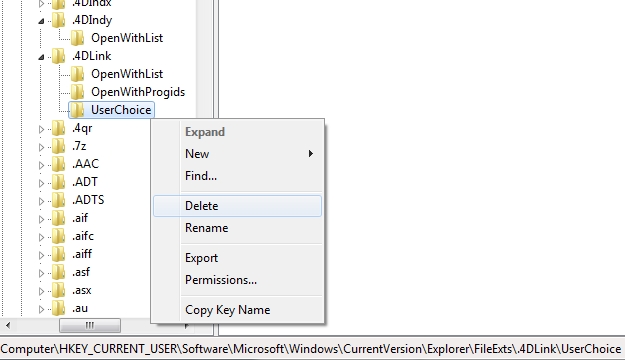Click the tree pane horizontal scrollbar thumb
The height and width of the screenshot is (360, 625).
point(90,326)
